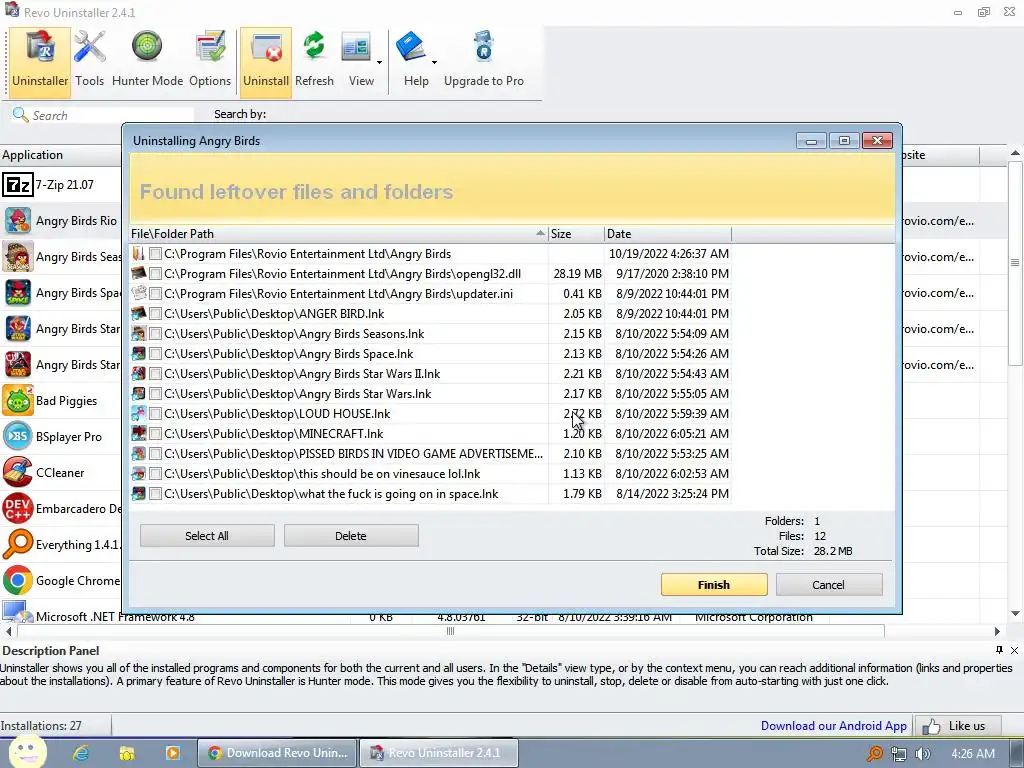This screenshot has width=1024, height=768.
Task: Select the 7-Zip 21.07 icon
Action: pos(18,185)
